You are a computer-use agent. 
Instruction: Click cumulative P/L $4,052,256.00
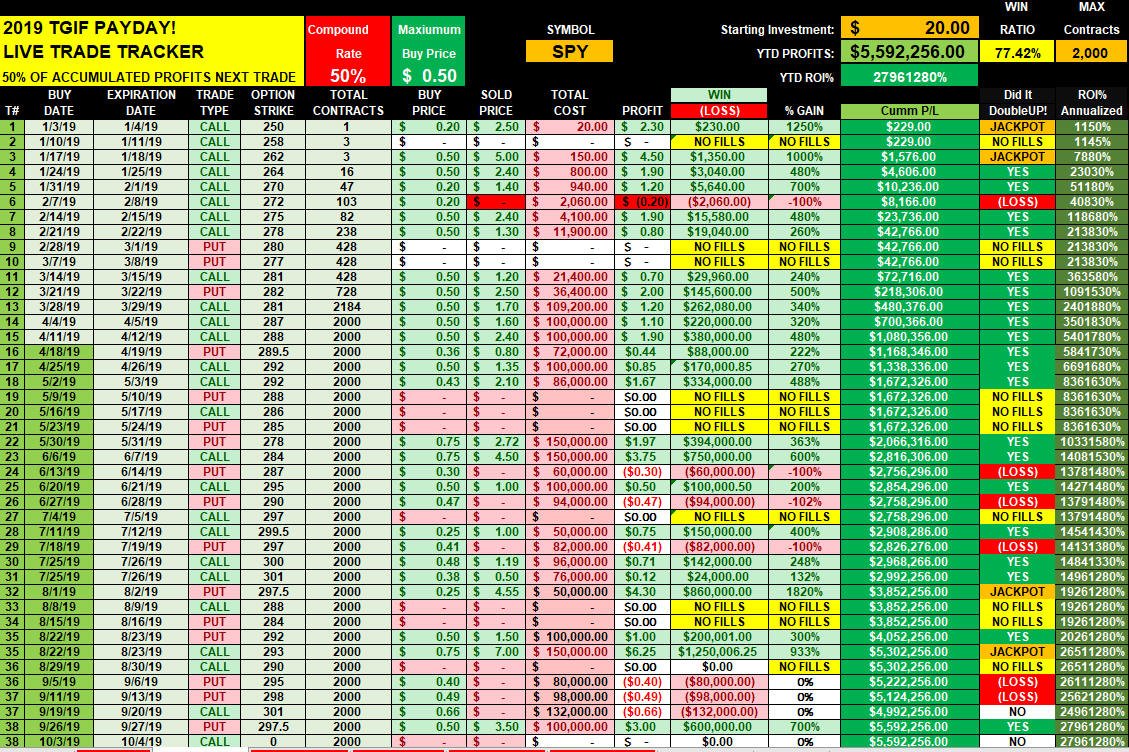[909, 637]
